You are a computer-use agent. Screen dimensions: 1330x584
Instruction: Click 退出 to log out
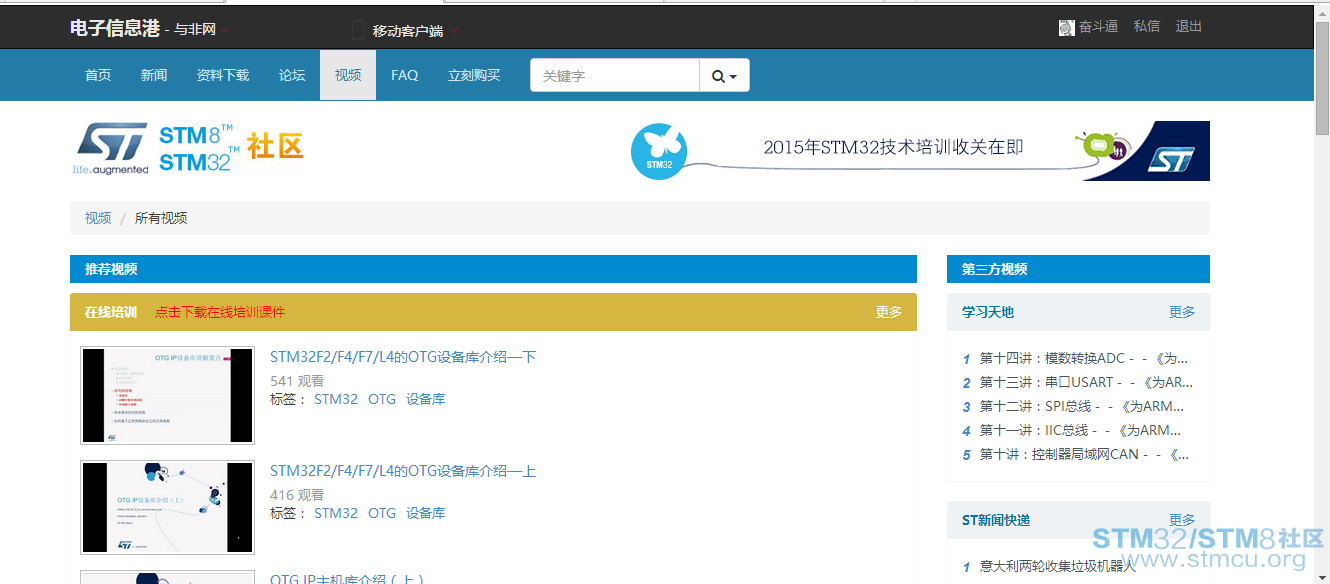(1189, 27)
